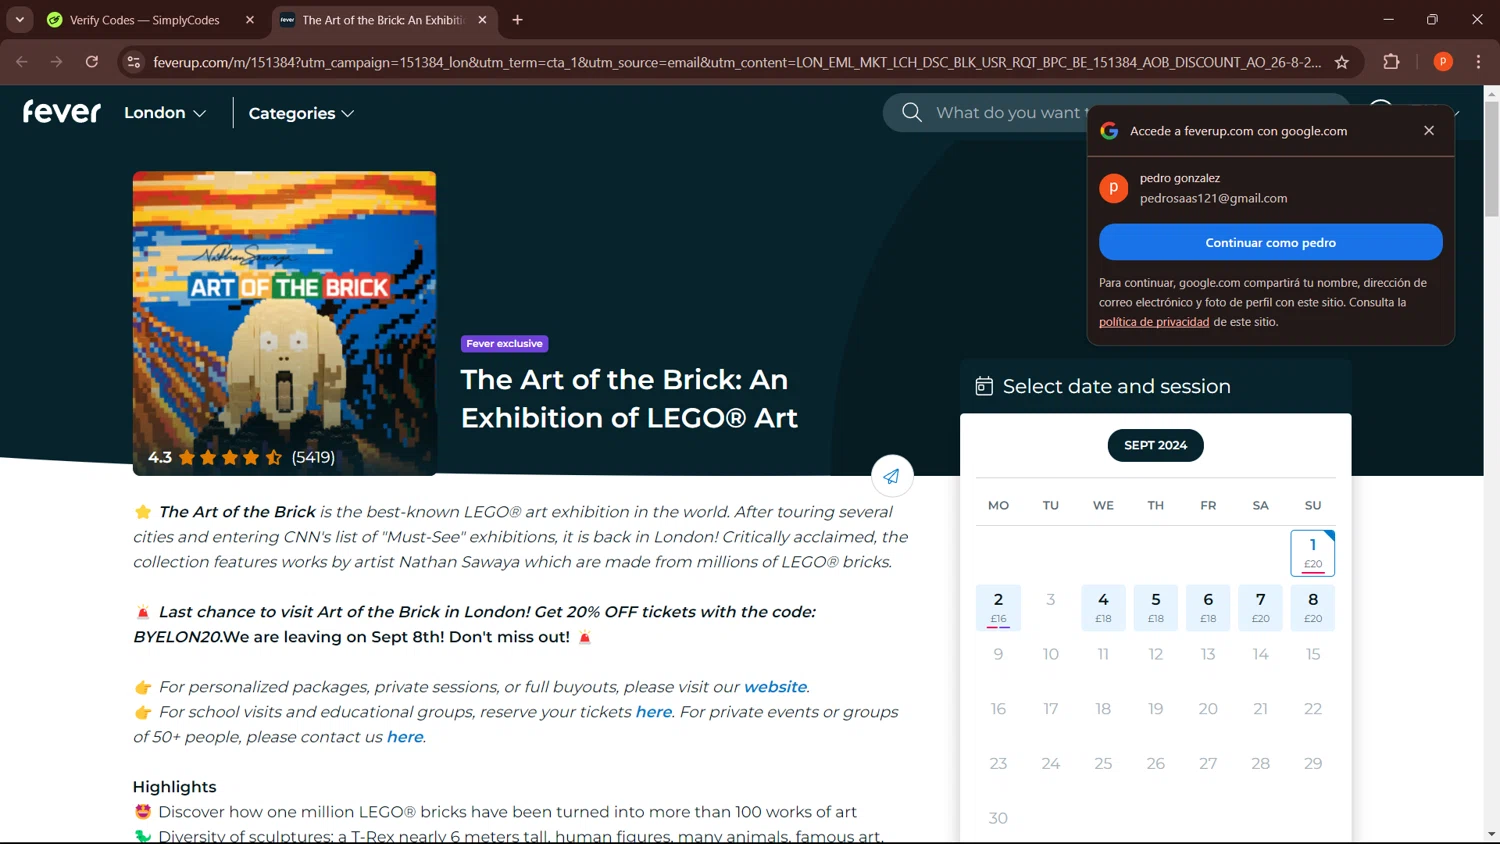Open the política de privacidad link

tap(1154, 322)
